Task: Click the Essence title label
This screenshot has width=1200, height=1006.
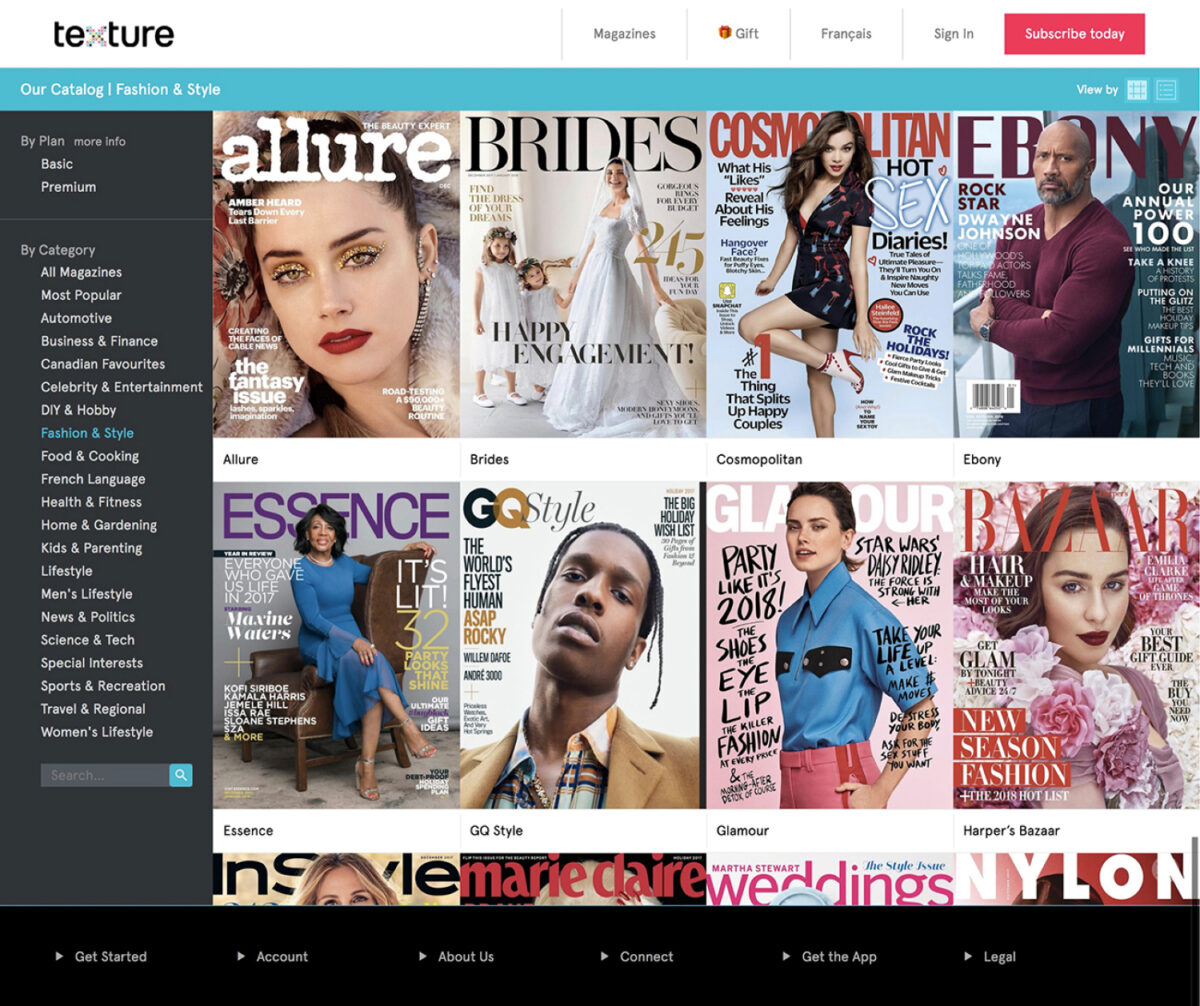Action: (248, 831)
